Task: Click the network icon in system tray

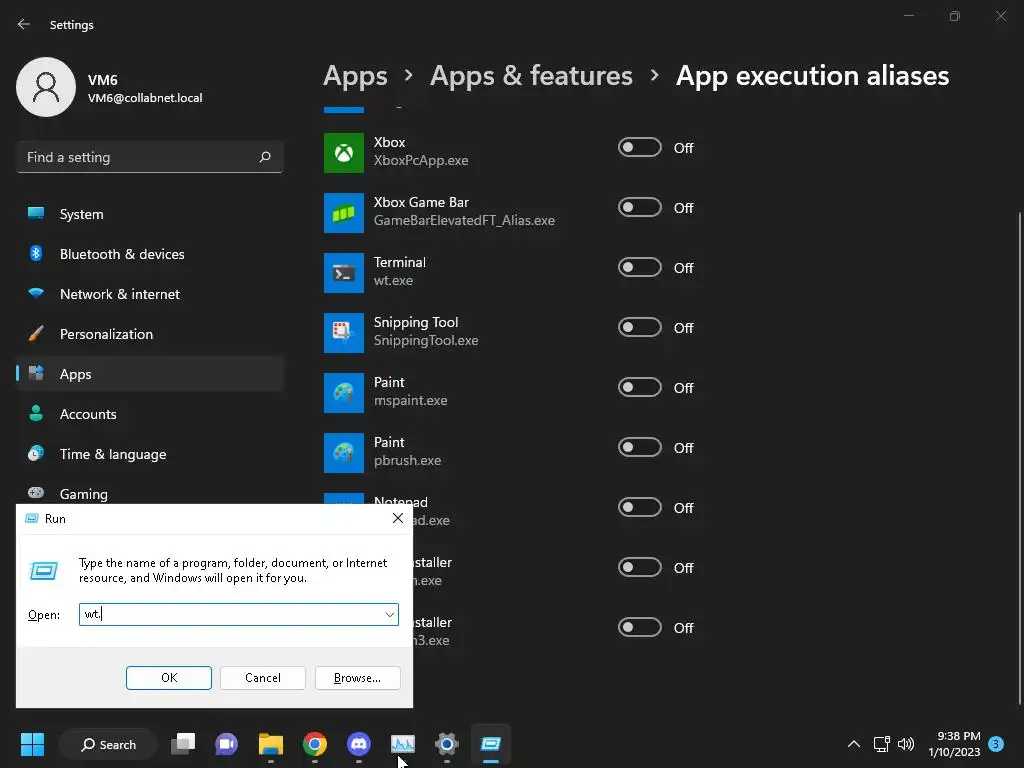Action: pyautogui.click(x=882, y=744)
